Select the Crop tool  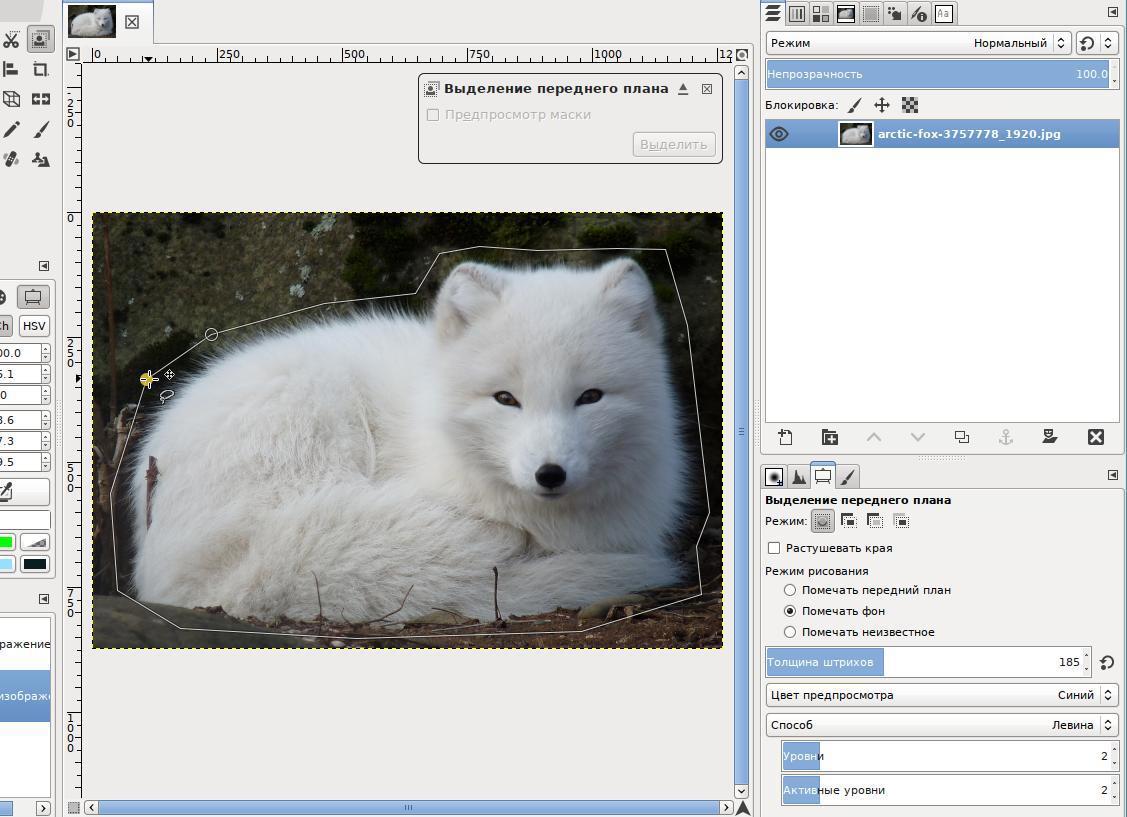tap(41, 70)
